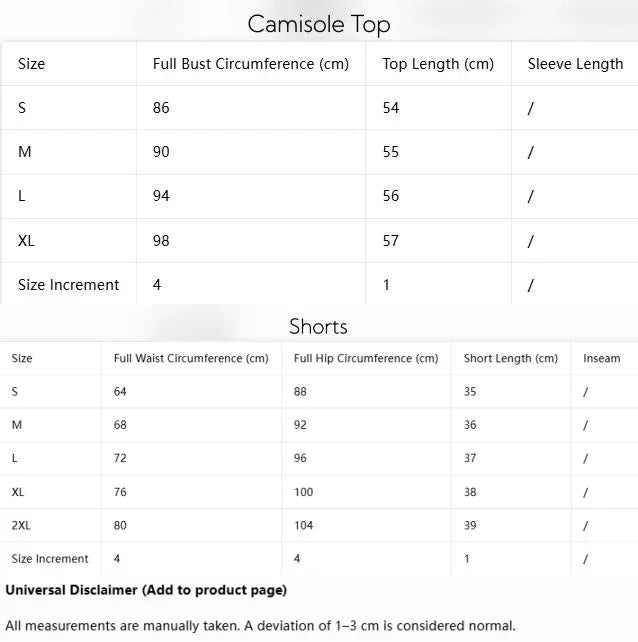The image size is (638, 642).
Task: Click the Camisole Top table title
Action: click(x=319, y=24)
